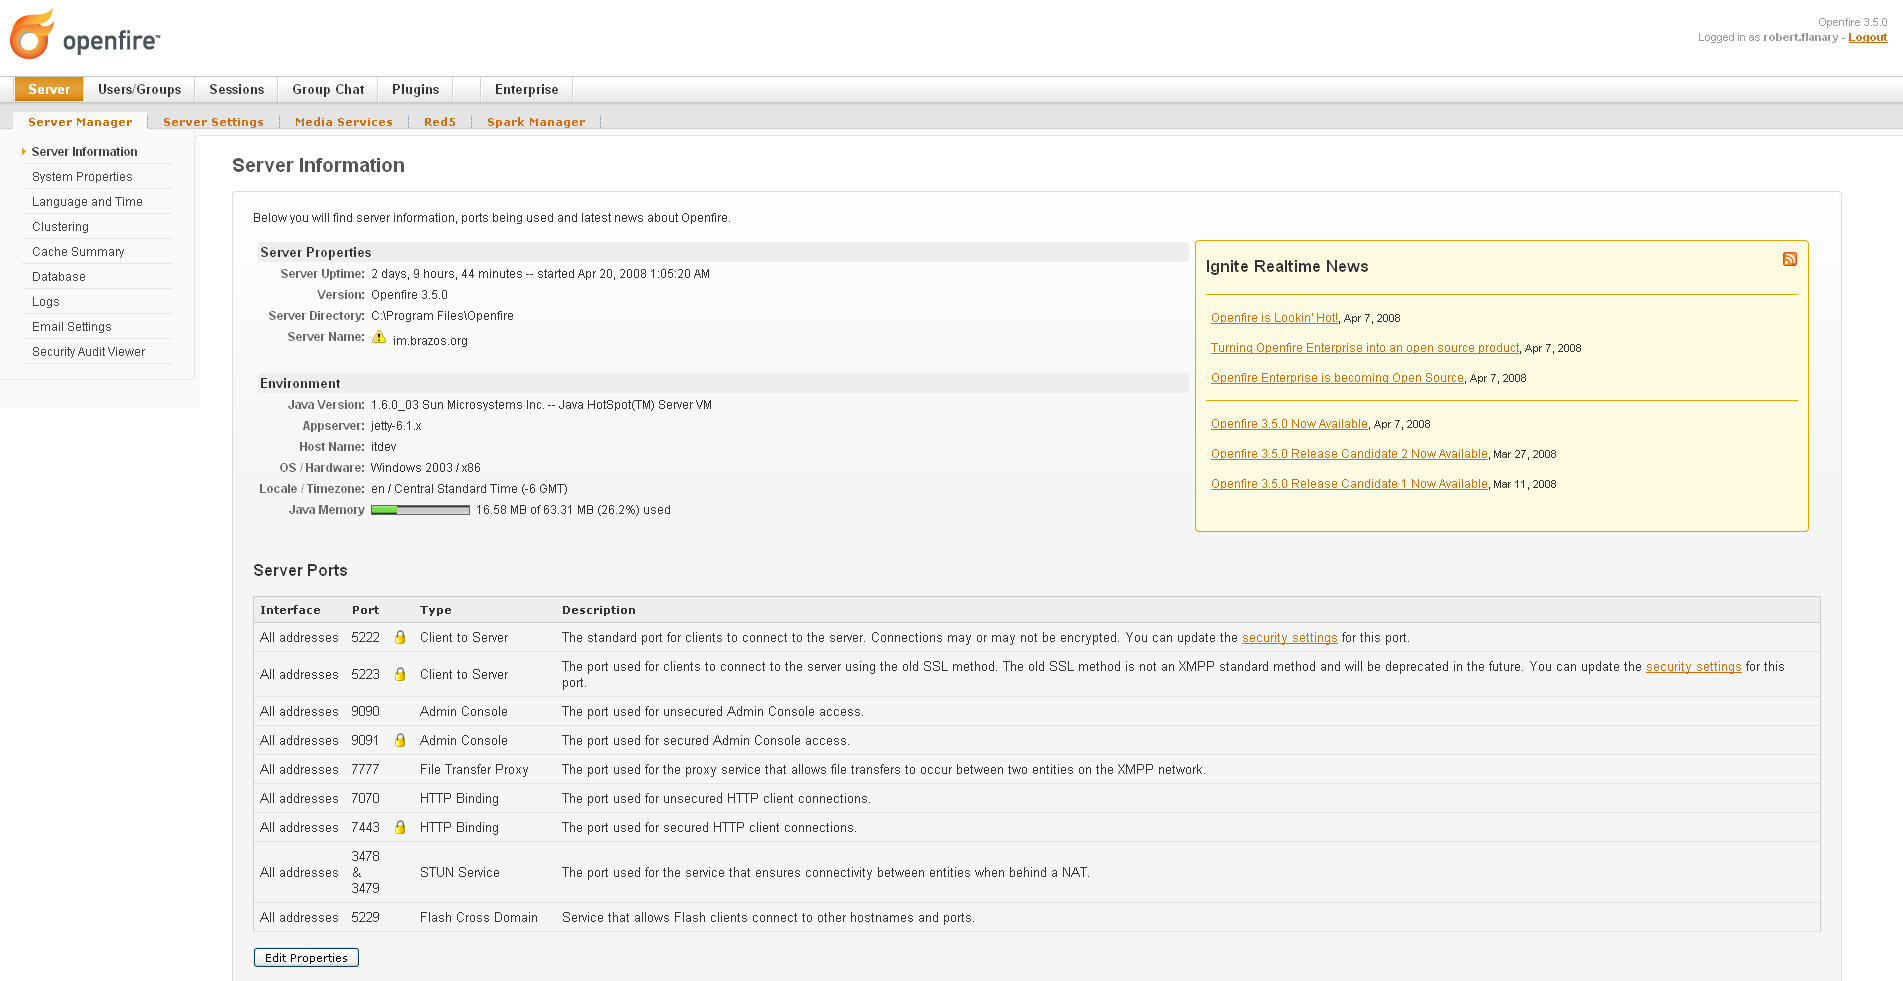The width and height of the screenshot is (1903, 981).
Task: Open security settings link for port 5223
Action: [1693, 667]
